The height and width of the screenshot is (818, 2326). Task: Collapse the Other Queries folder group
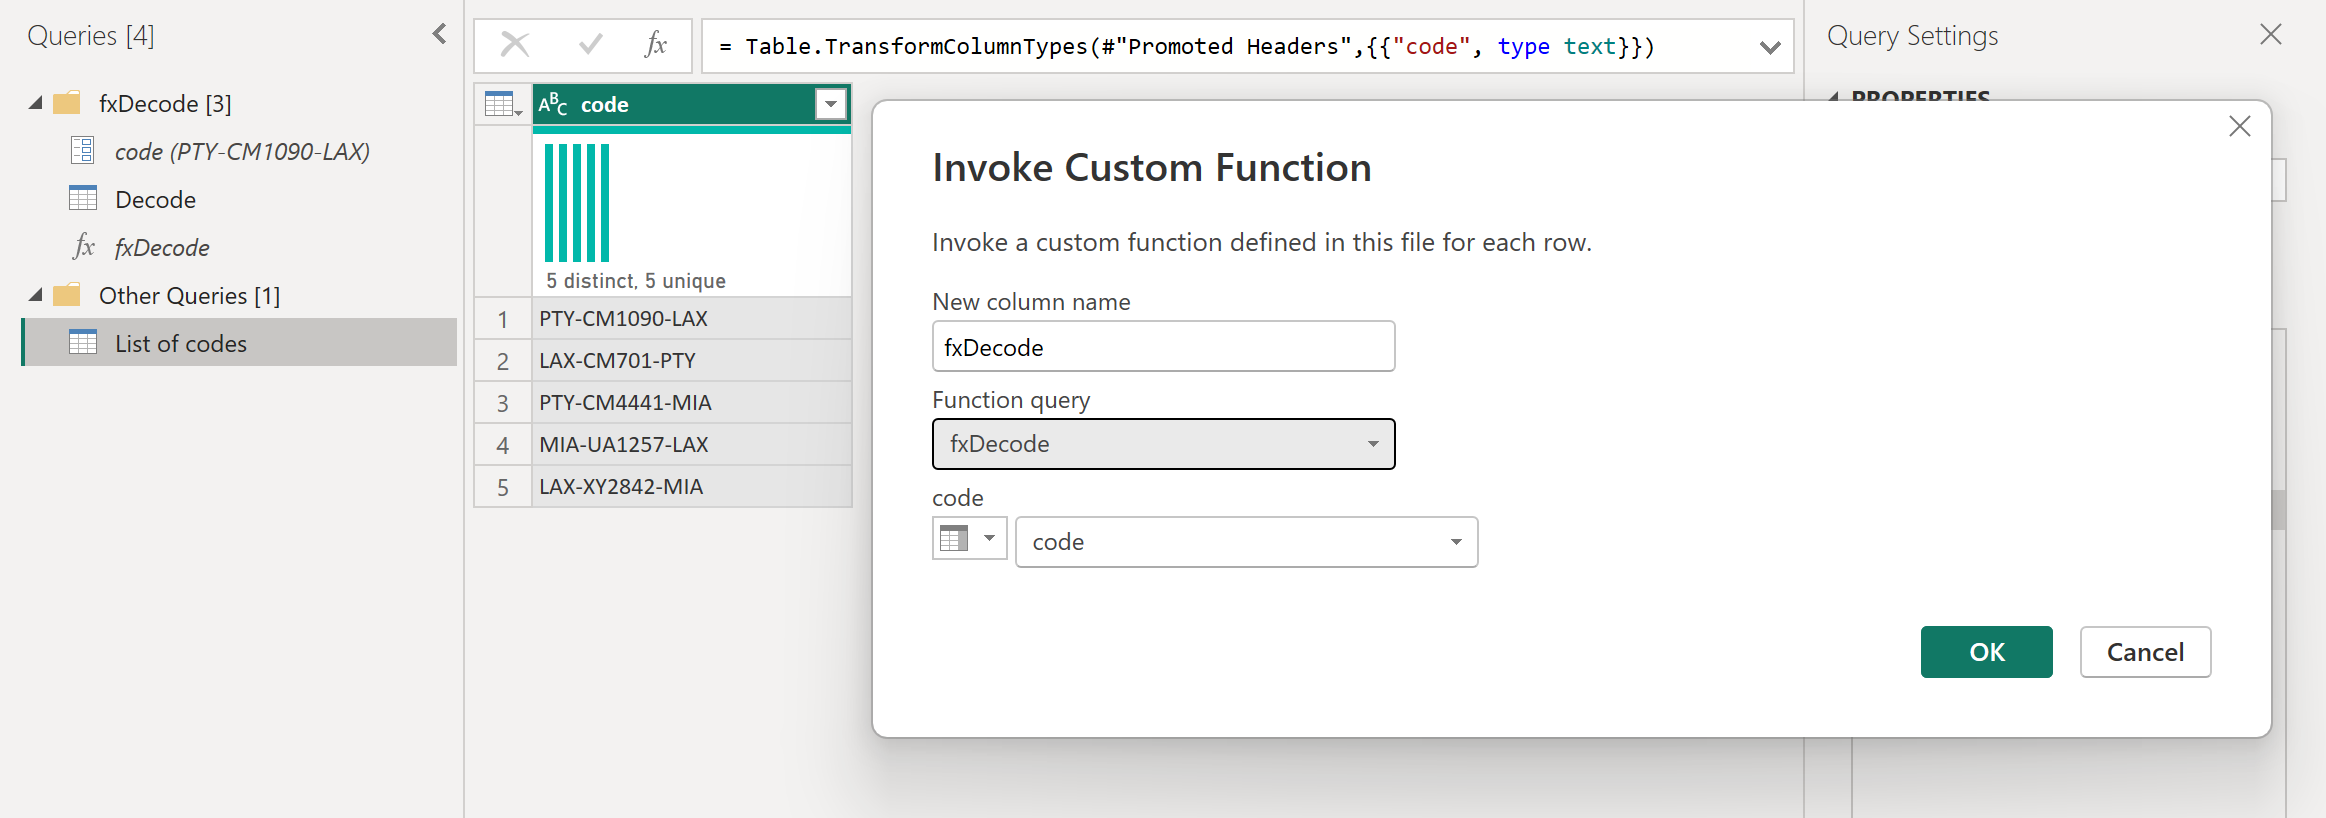click(36, 295)
